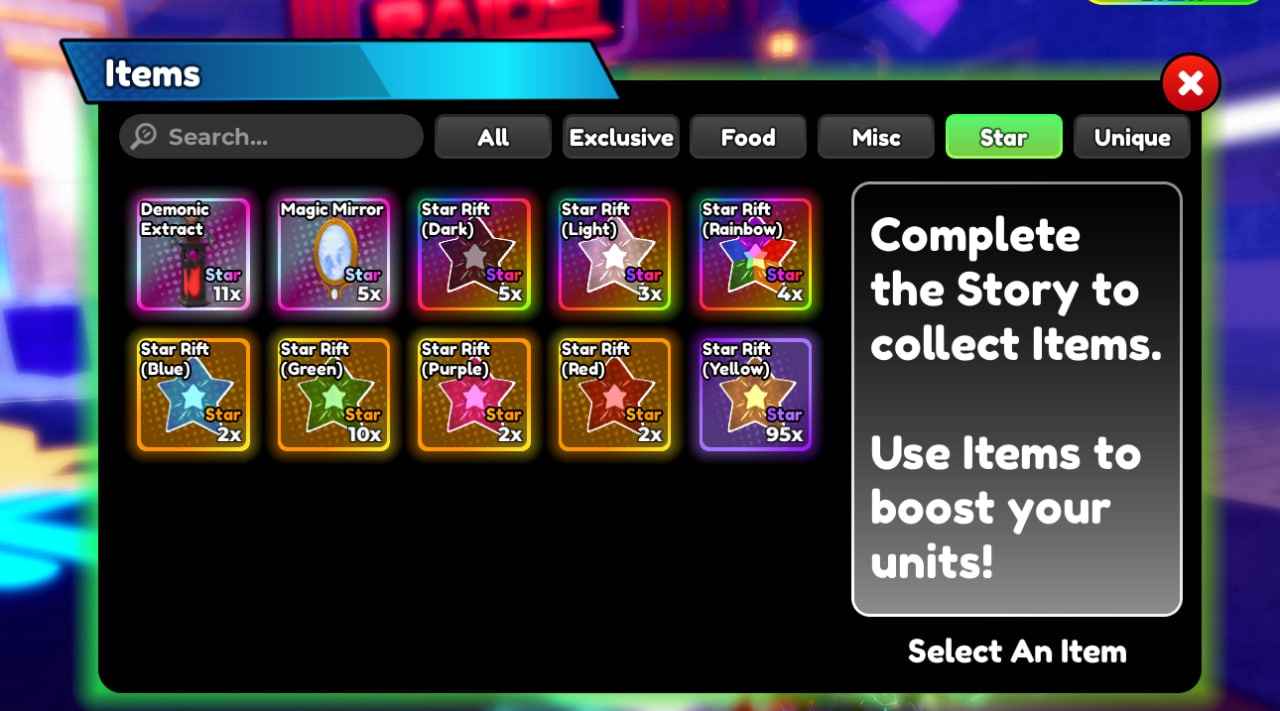Show the Food category tab
Image resolution: width=1280 pixels, height=711 pixels.
point(748,137)
